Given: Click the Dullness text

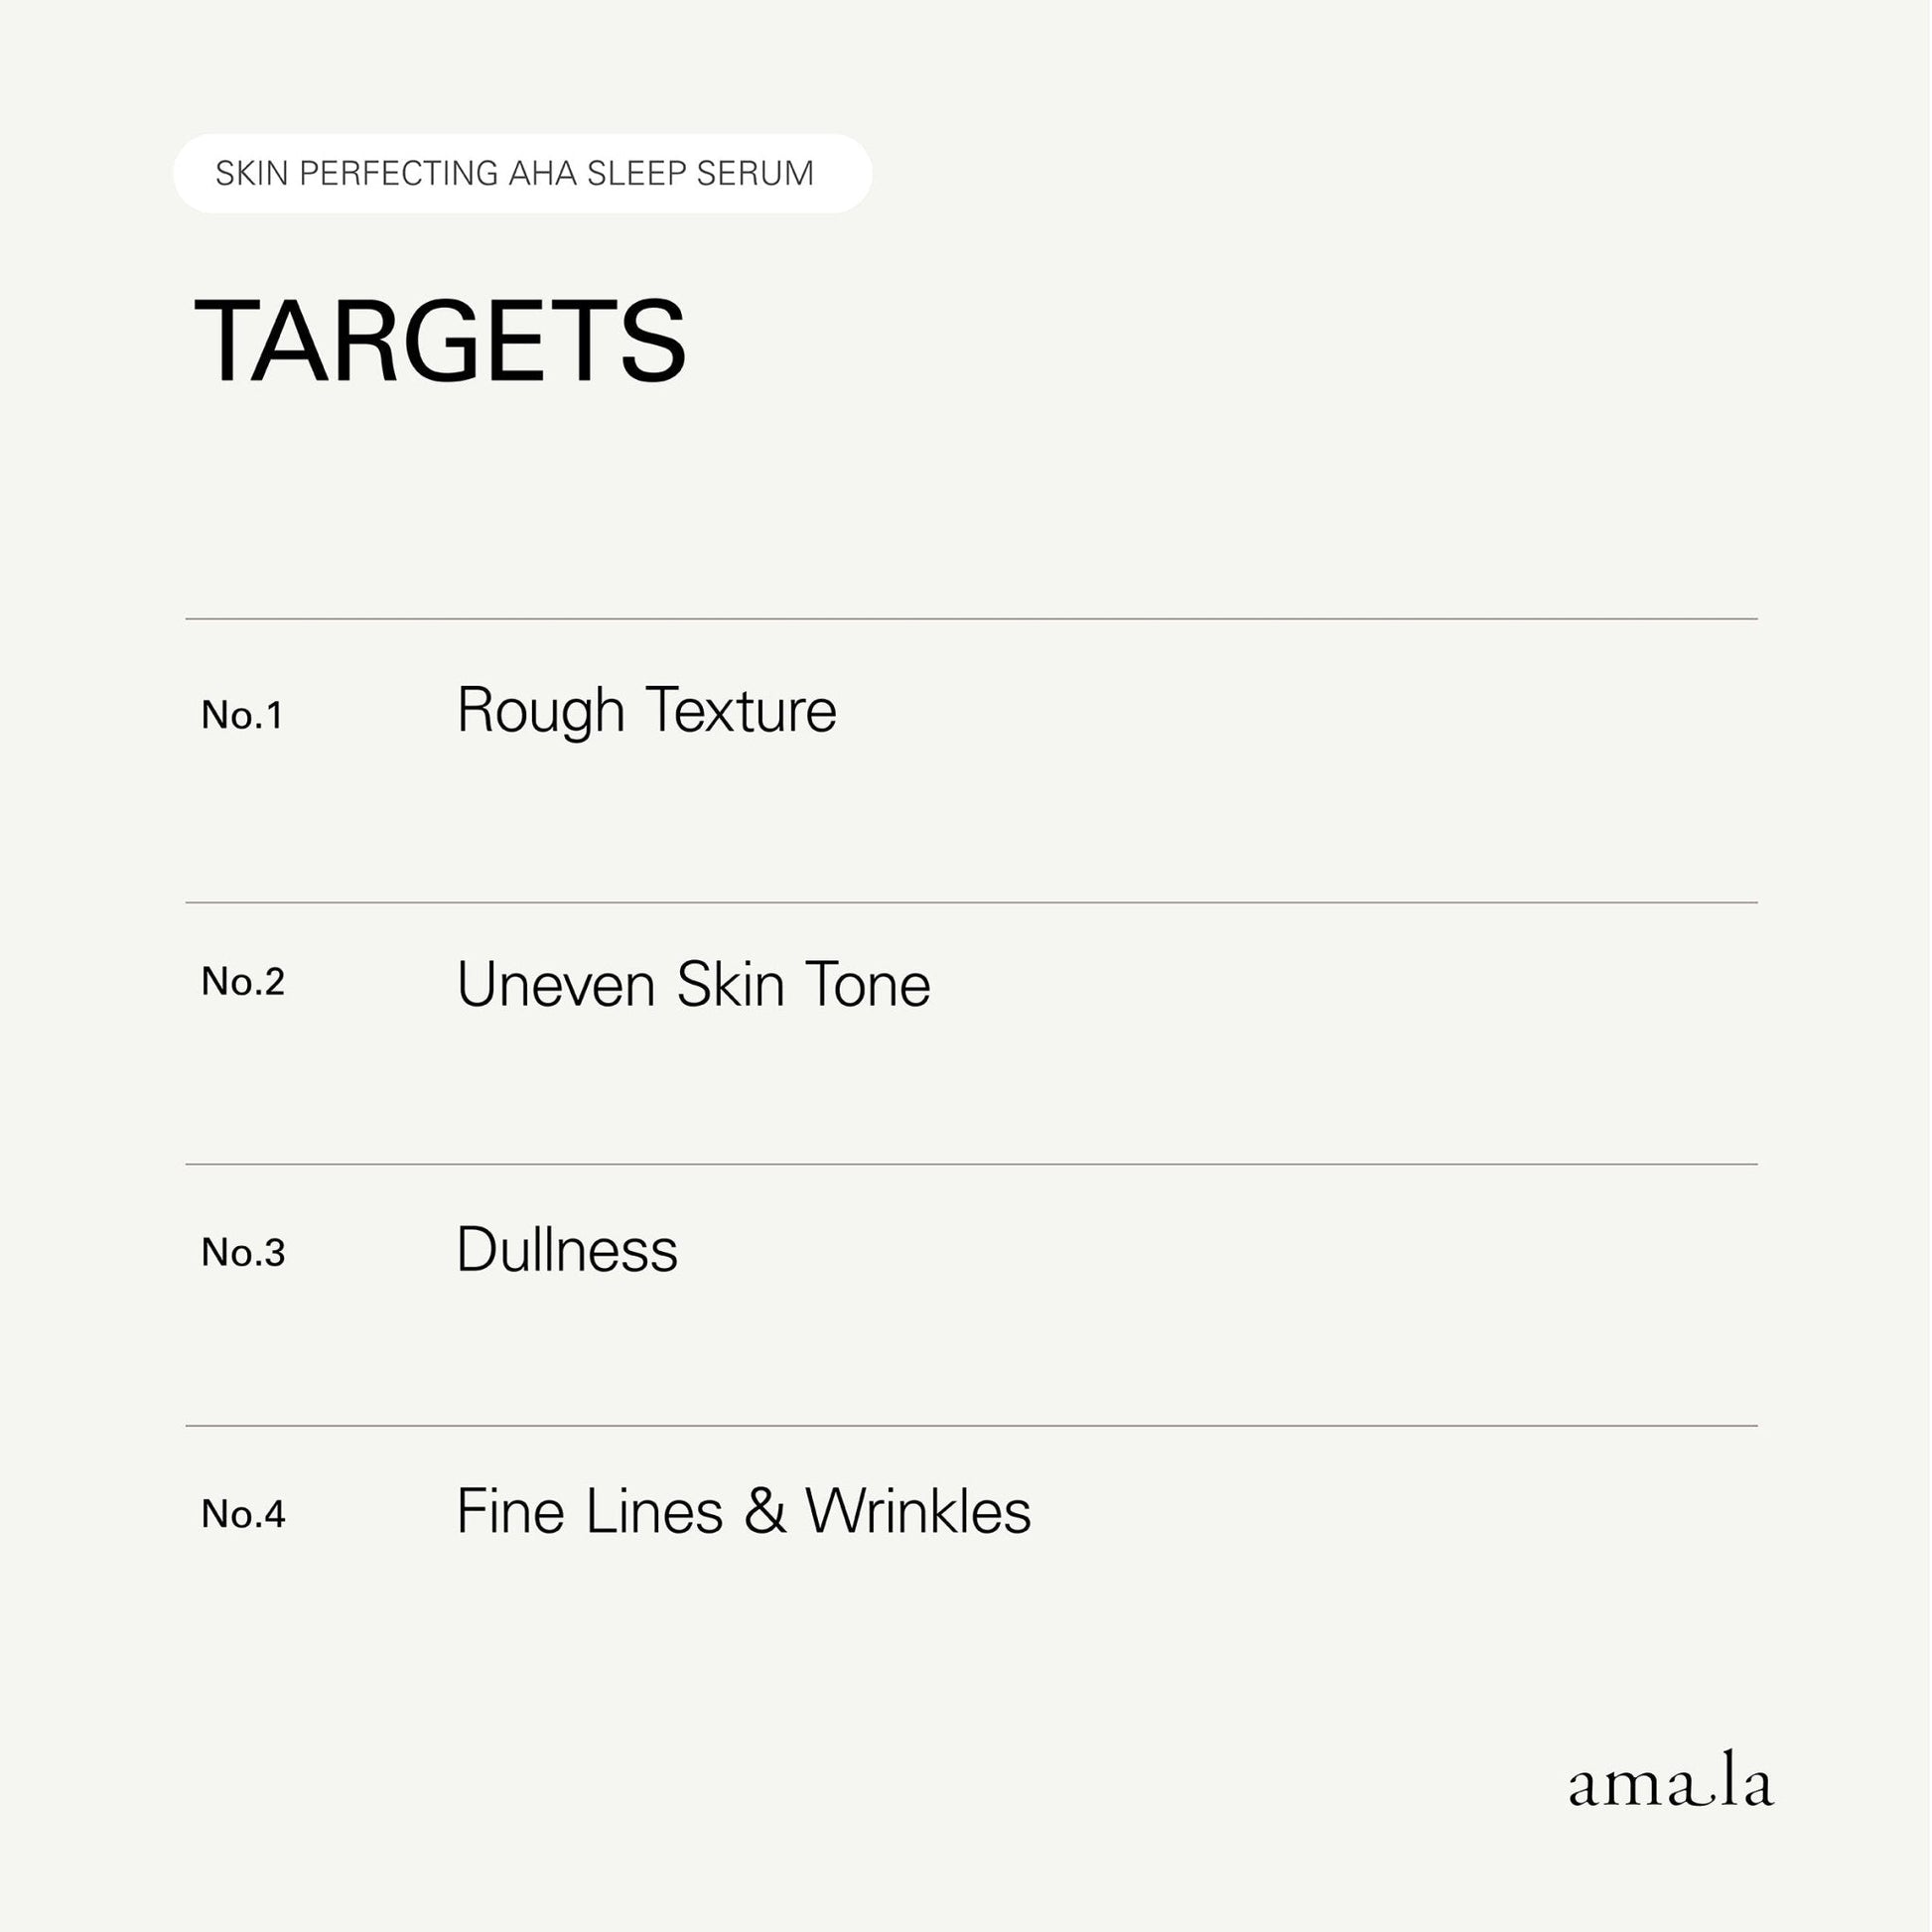Looking at the screenshot, I should click(568, 1250).
